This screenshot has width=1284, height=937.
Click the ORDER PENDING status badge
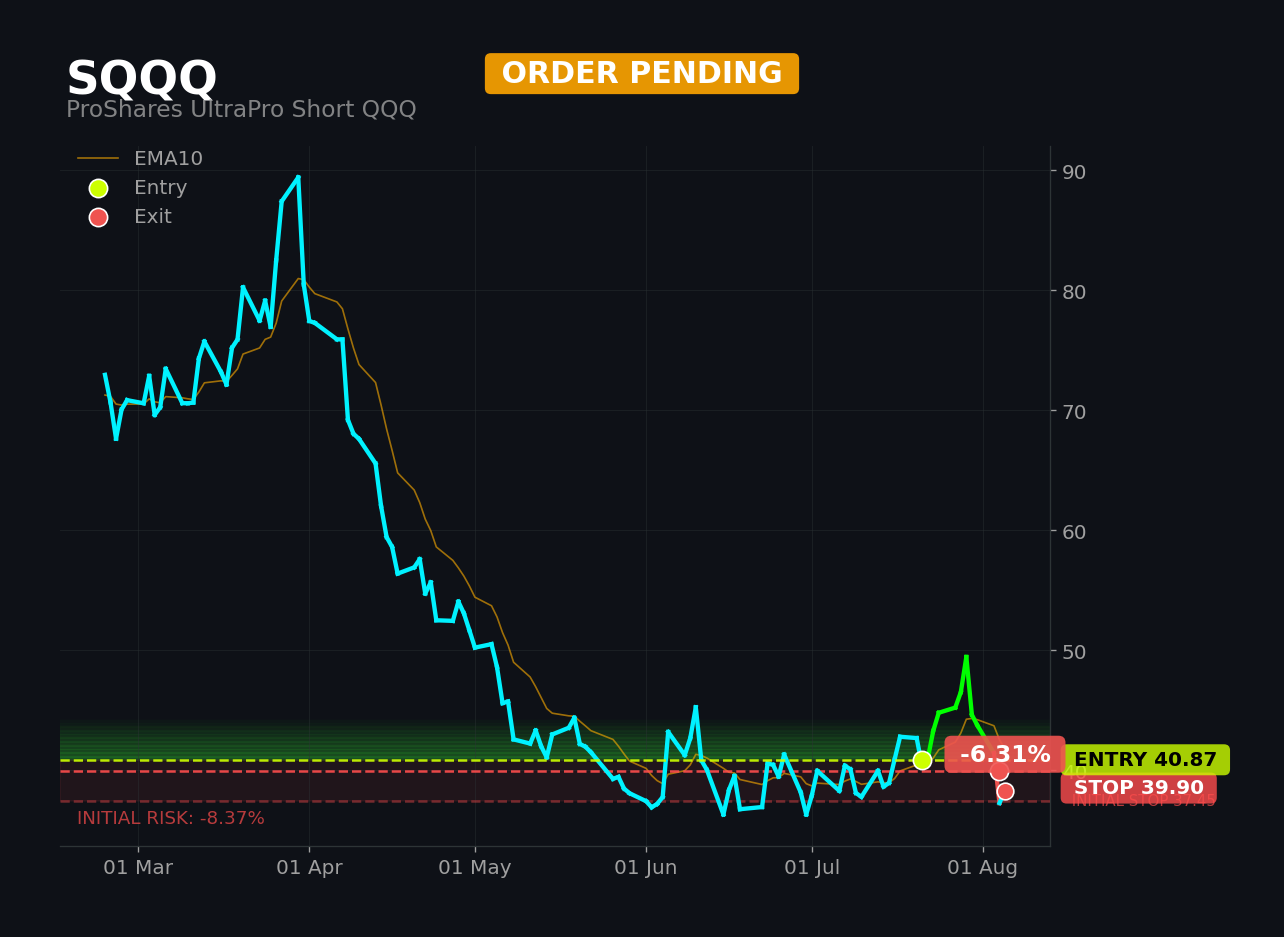[x=642, y=74]
